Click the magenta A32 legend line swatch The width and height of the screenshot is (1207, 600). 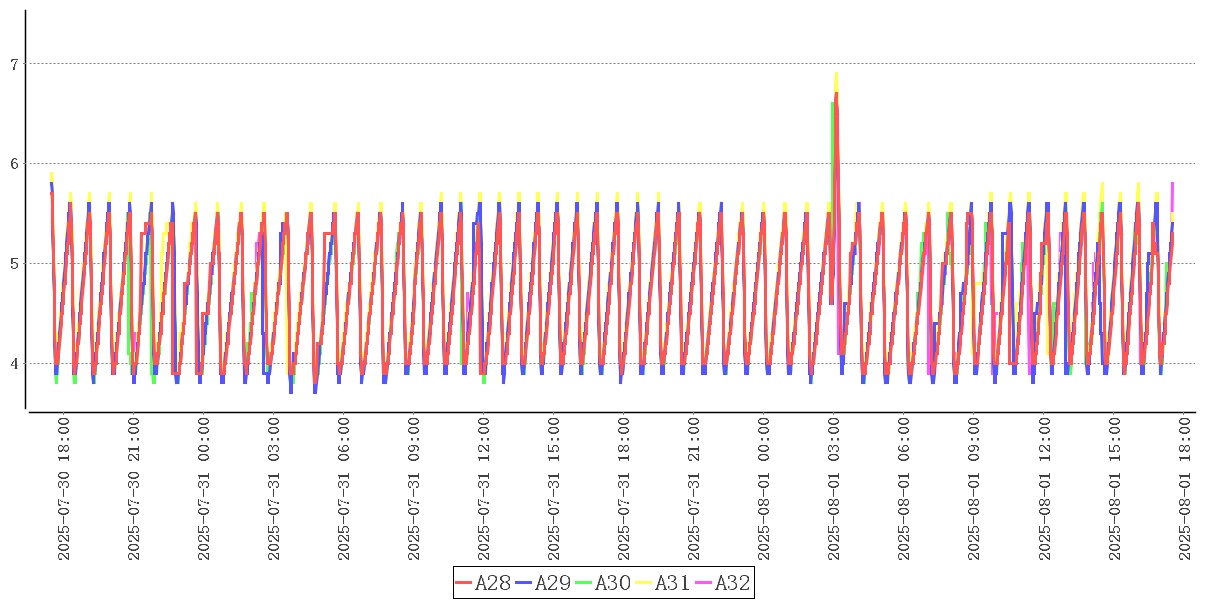pos(703,583)
